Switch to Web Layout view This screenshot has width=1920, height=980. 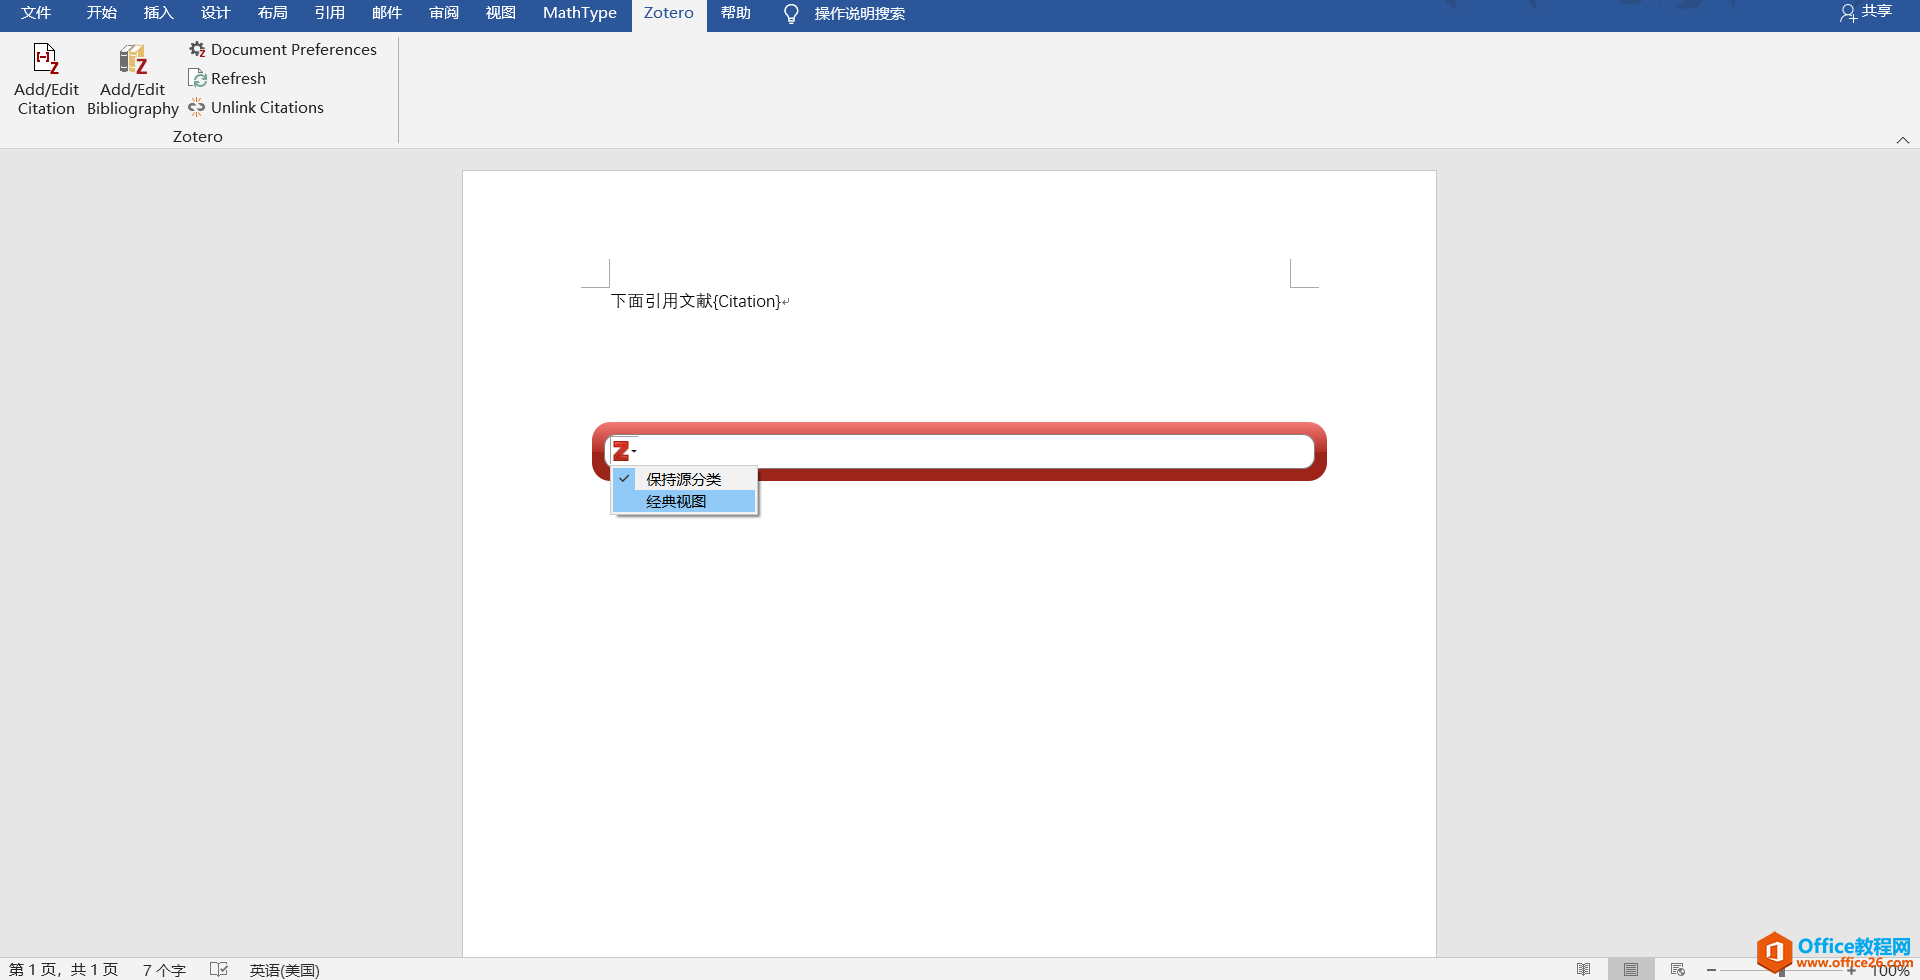pyautogui.click(x=1678, y=969)
